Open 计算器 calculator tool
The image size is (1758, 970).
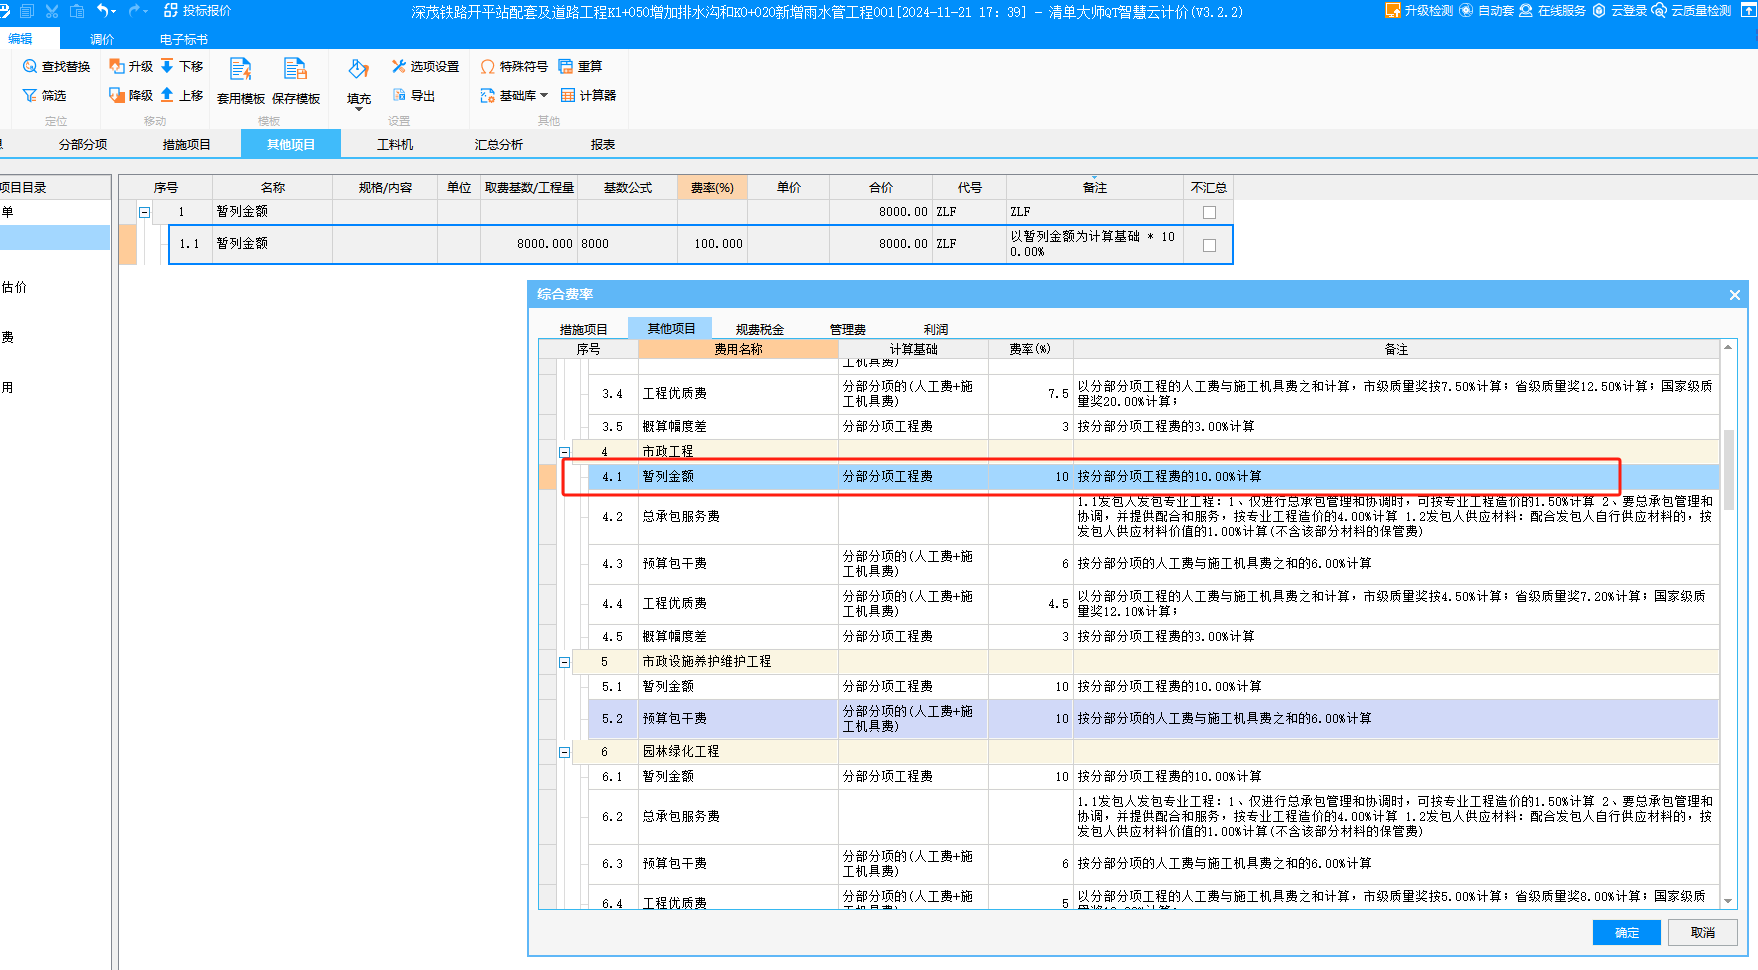[x=588, y=95]
